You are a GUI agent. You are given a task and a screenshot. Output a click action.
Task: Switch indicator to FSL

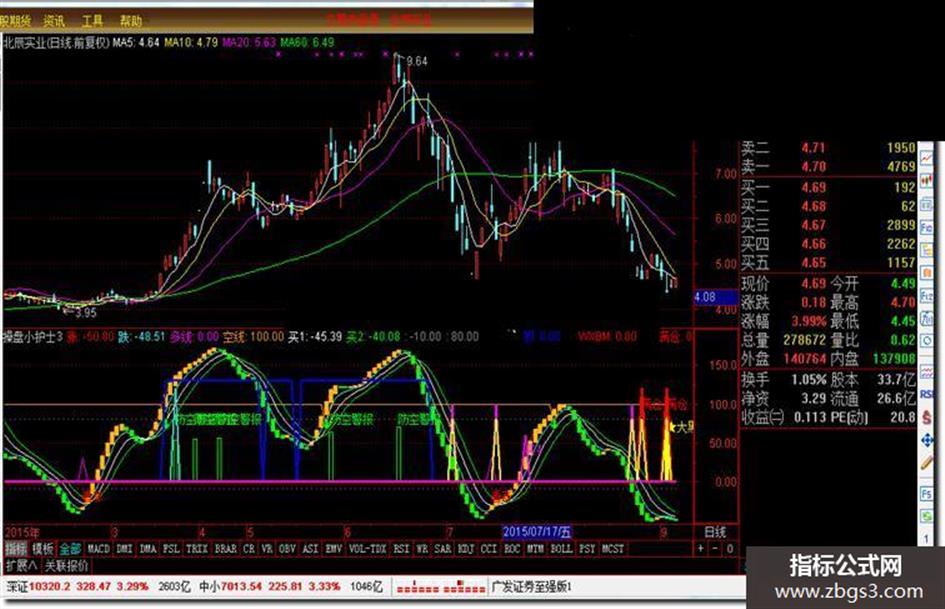pyautogui.click(x=171, y=549)
